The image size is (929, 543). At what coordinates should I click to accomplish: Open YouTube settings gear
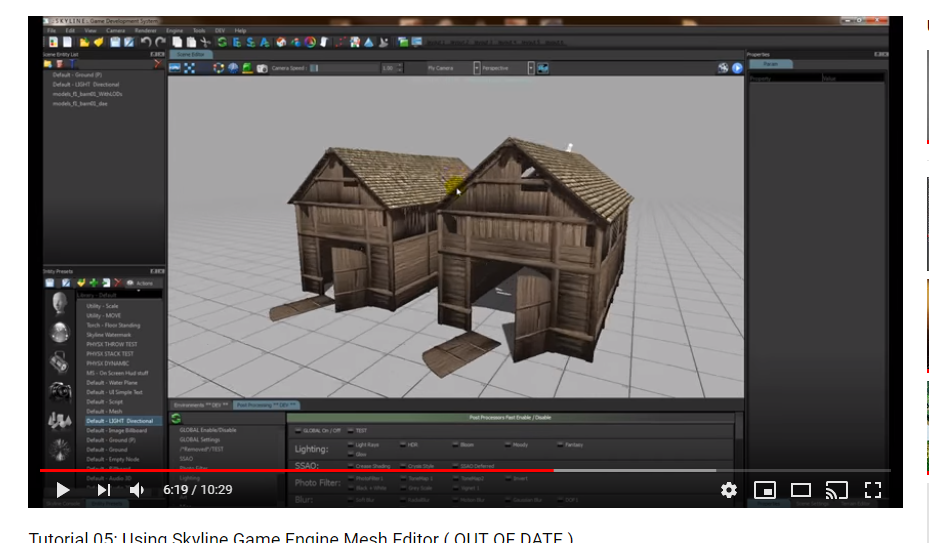pos(729,490)
